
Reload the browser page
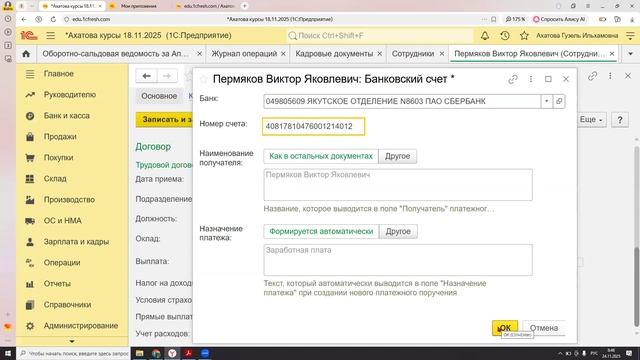pos(53,19)
